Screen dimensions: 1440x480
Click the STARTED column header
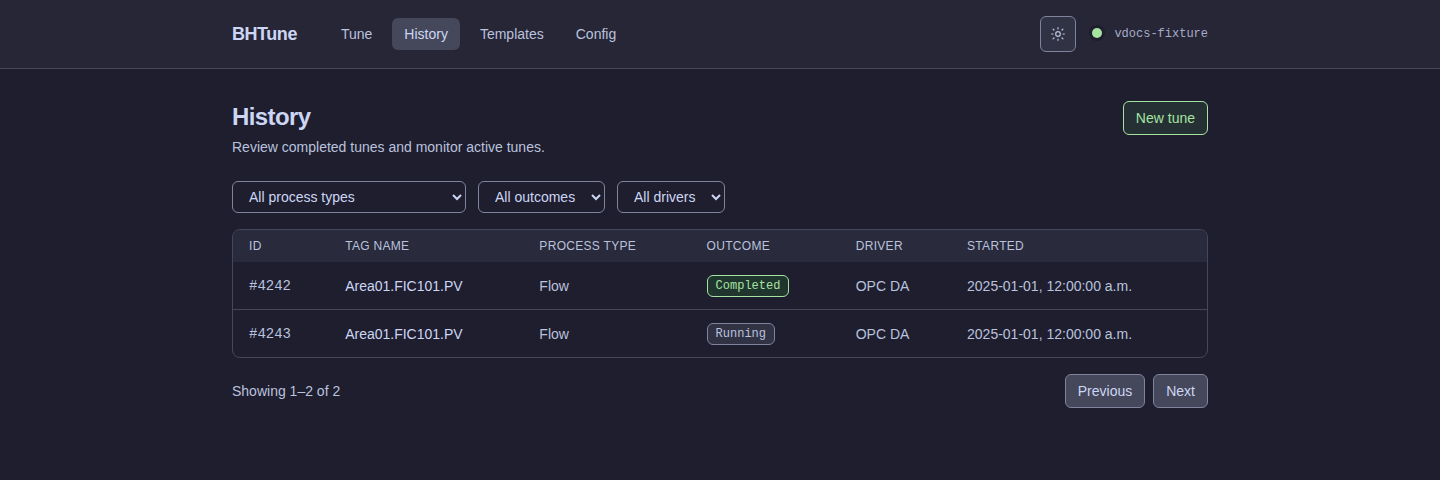(995, 246)
